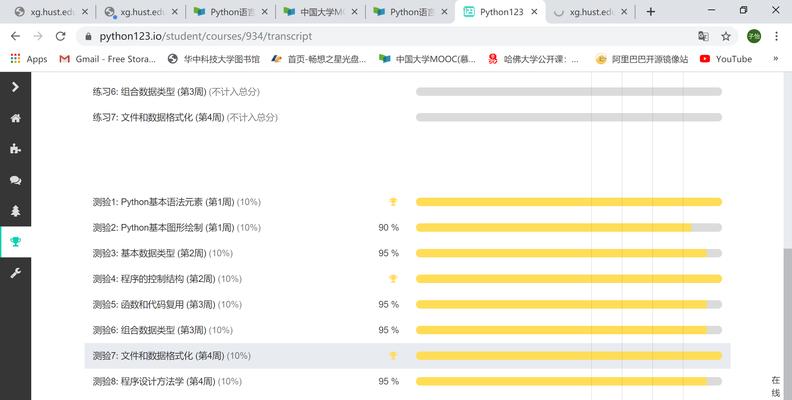Open the Chrome three-dot menu
This screenshot has height=400, width=792.
776,36
